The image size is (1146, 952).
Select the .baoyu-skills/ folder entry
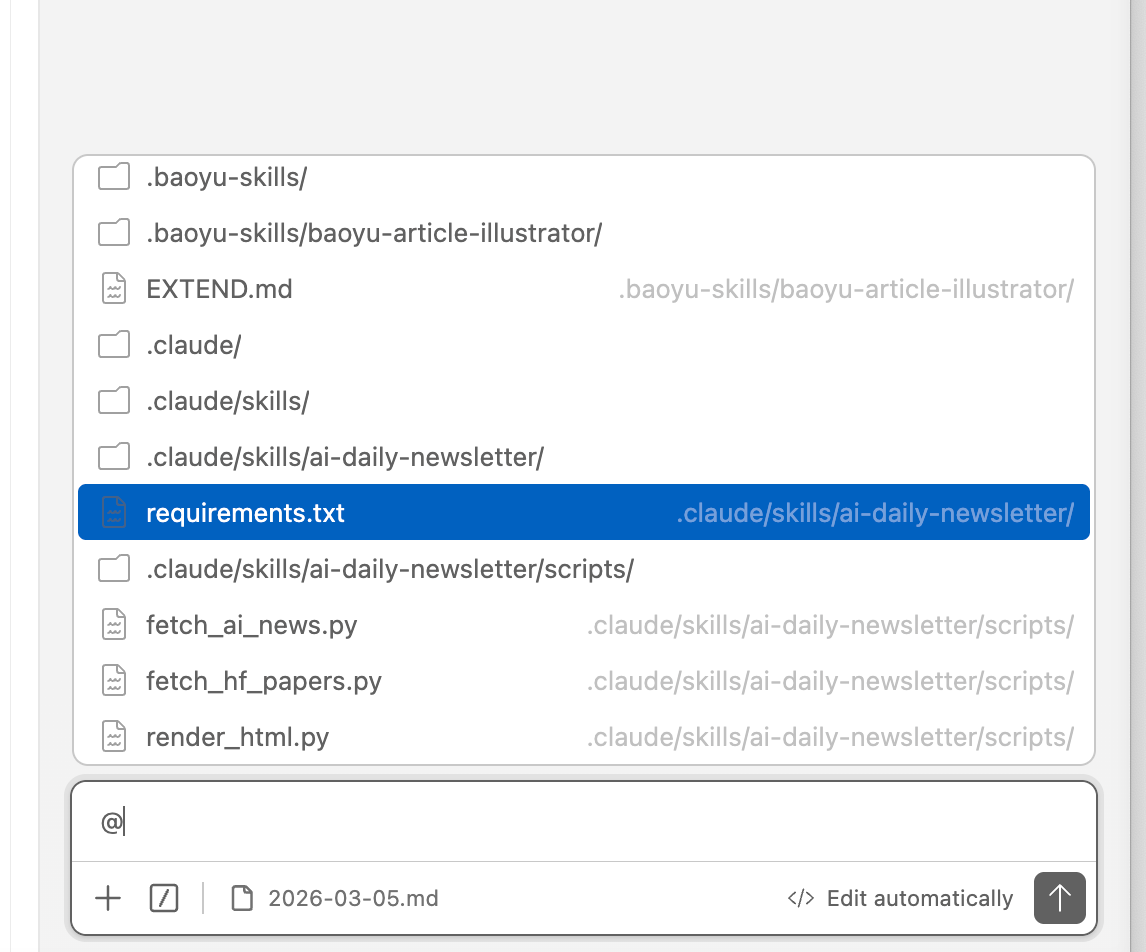pos(226,178)
